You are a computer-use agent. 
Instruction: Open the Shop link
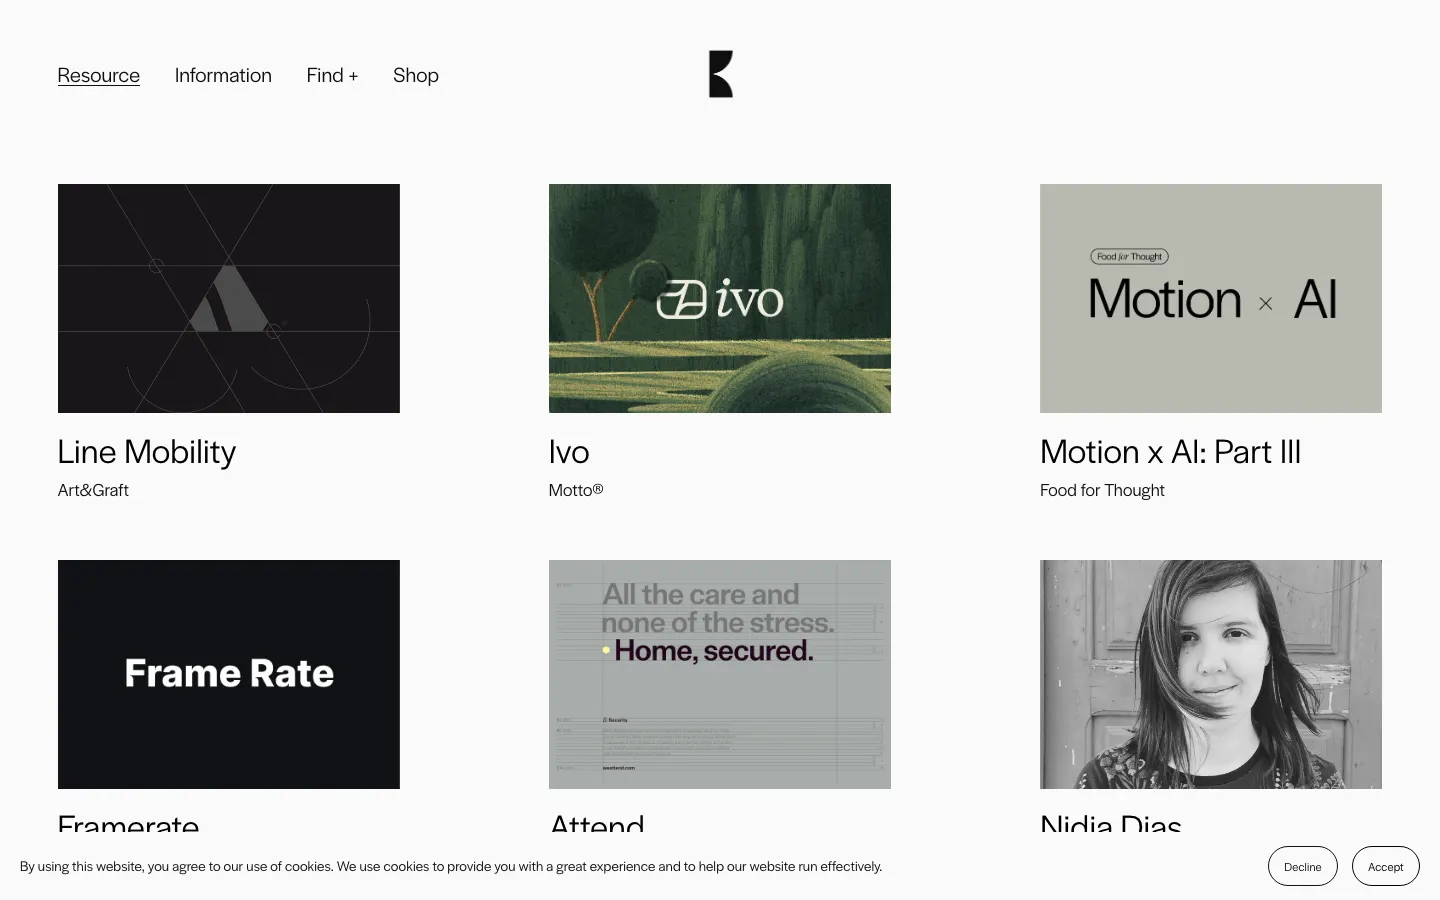(415, 75)
